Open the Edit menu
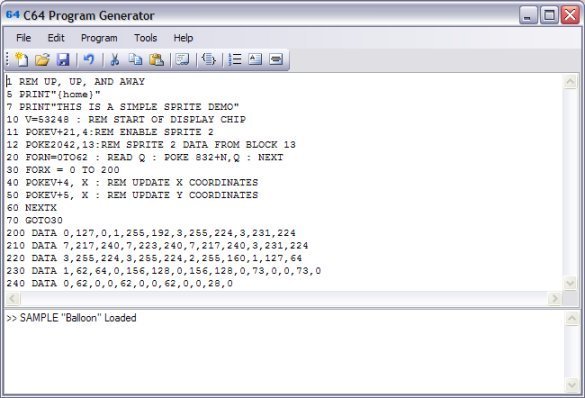This screenshot has width=585, height=398. 56,38
